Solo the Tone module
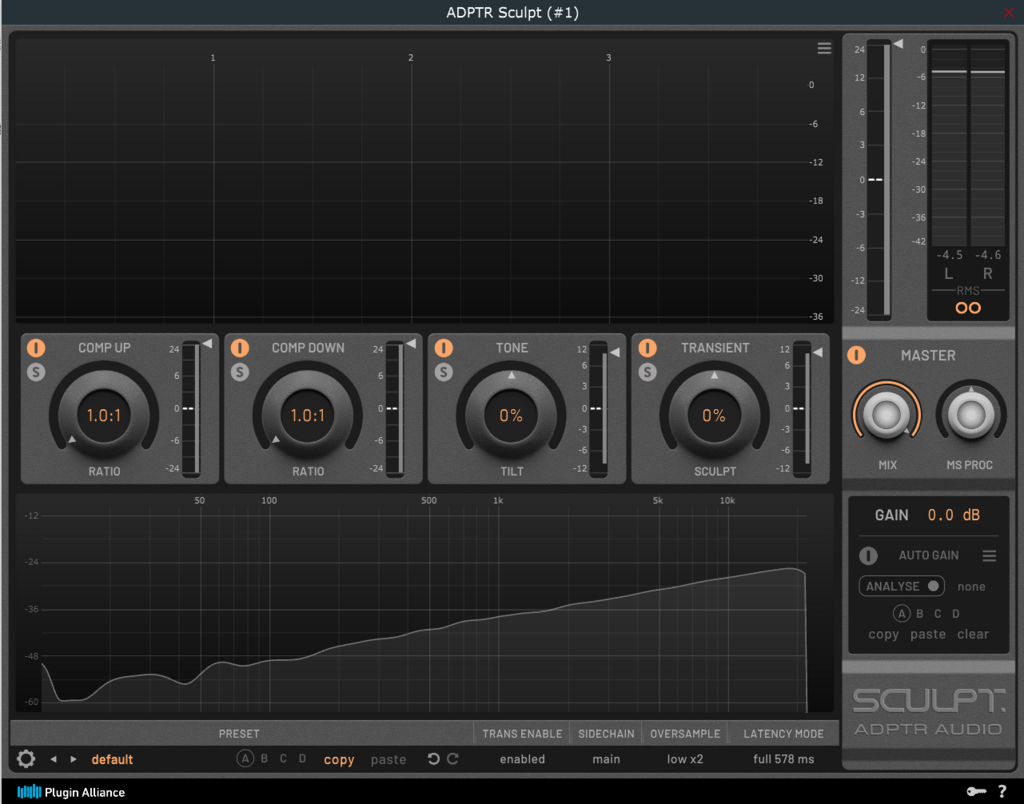The height and width of the screenshot is (804, 1024). pos(443,372)
